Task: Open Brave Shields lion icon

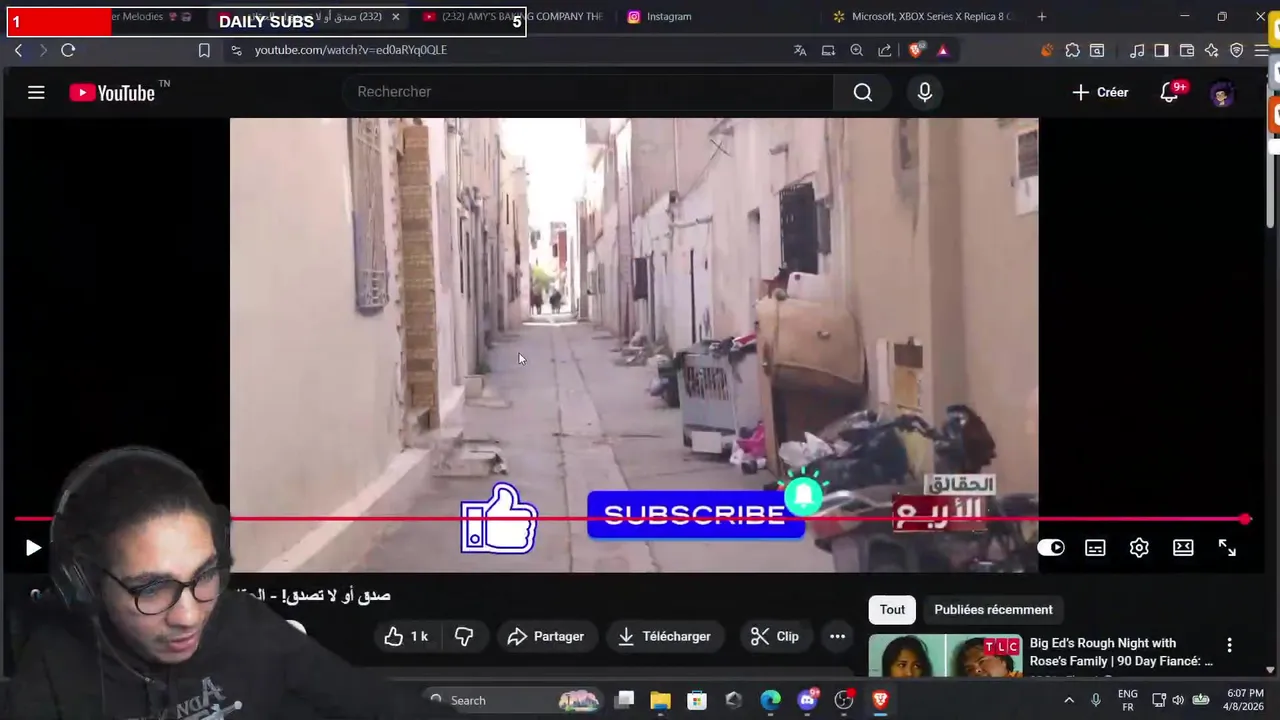Action: click(916, 50)
